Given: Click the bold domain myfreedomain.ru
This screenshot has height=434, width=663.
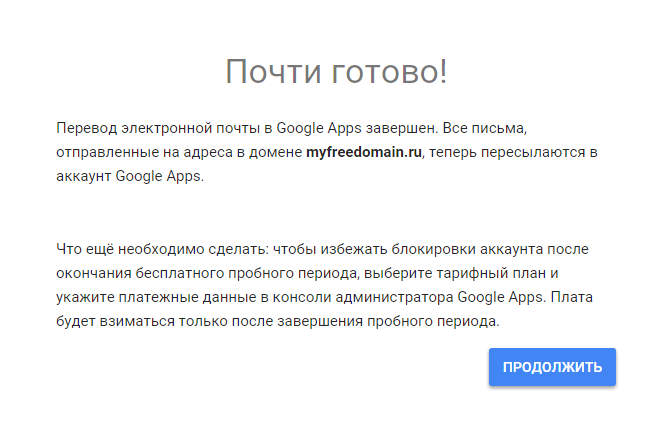Looking at the screenshot, I should [x=365, y=152].
